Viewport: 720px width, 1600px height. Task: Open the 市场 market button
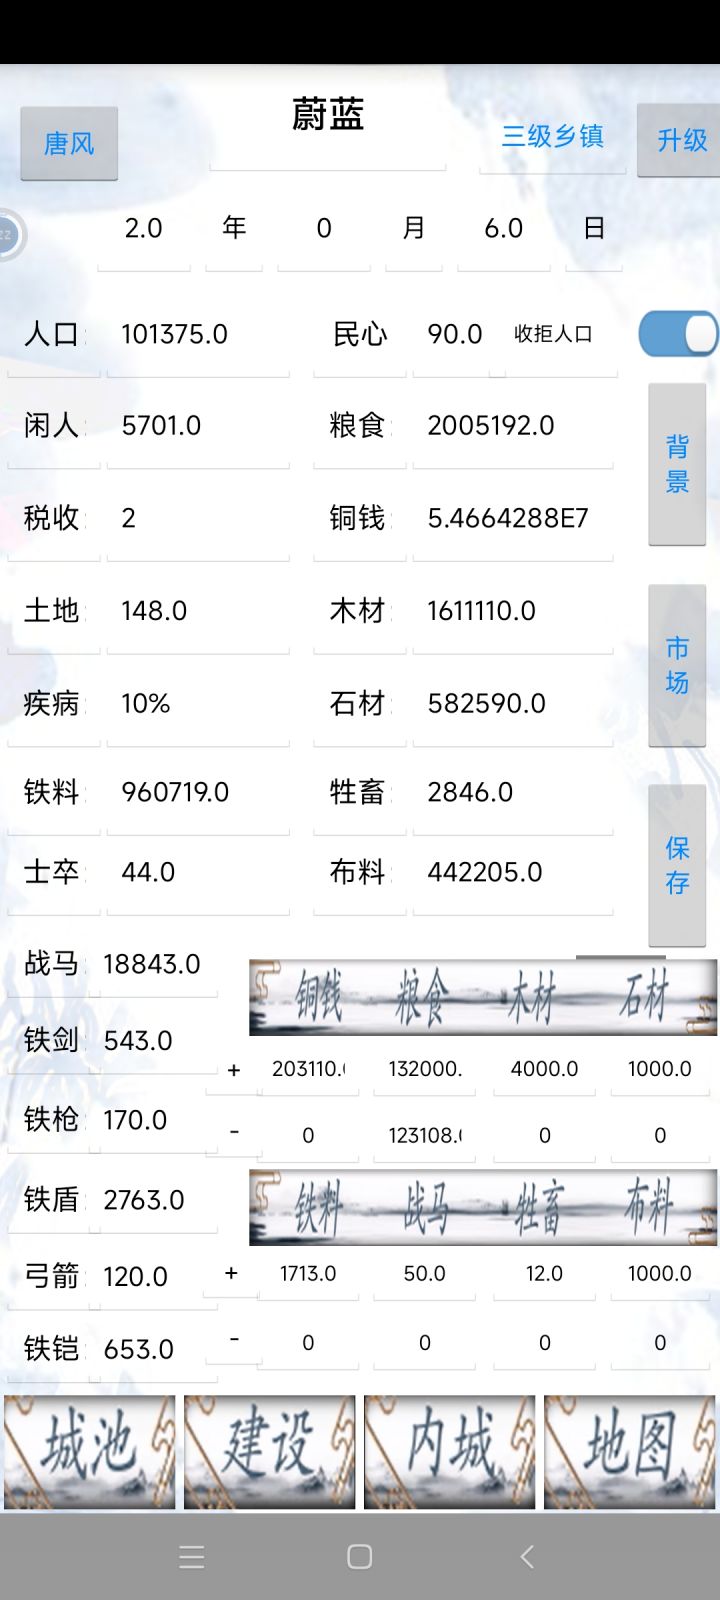[x=677, y=666]
